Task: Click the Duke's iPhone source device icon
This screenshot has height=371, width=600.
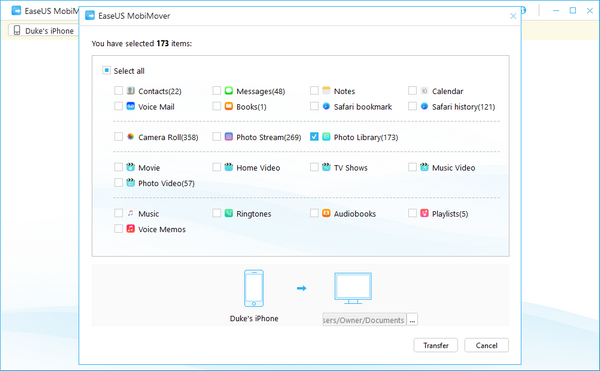Action: (254, 288)
